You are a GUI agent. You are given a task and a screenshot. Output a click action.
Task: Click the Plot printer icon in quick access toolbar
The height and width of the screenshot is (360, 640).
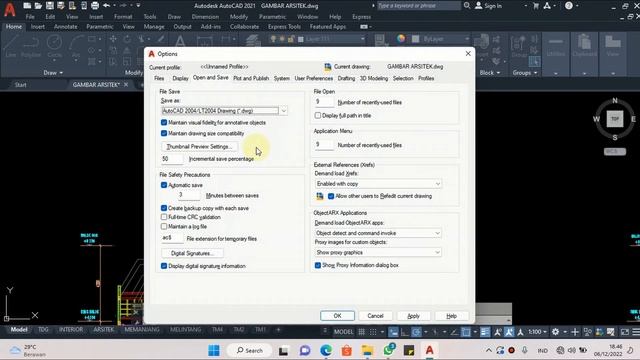[95, 6]
